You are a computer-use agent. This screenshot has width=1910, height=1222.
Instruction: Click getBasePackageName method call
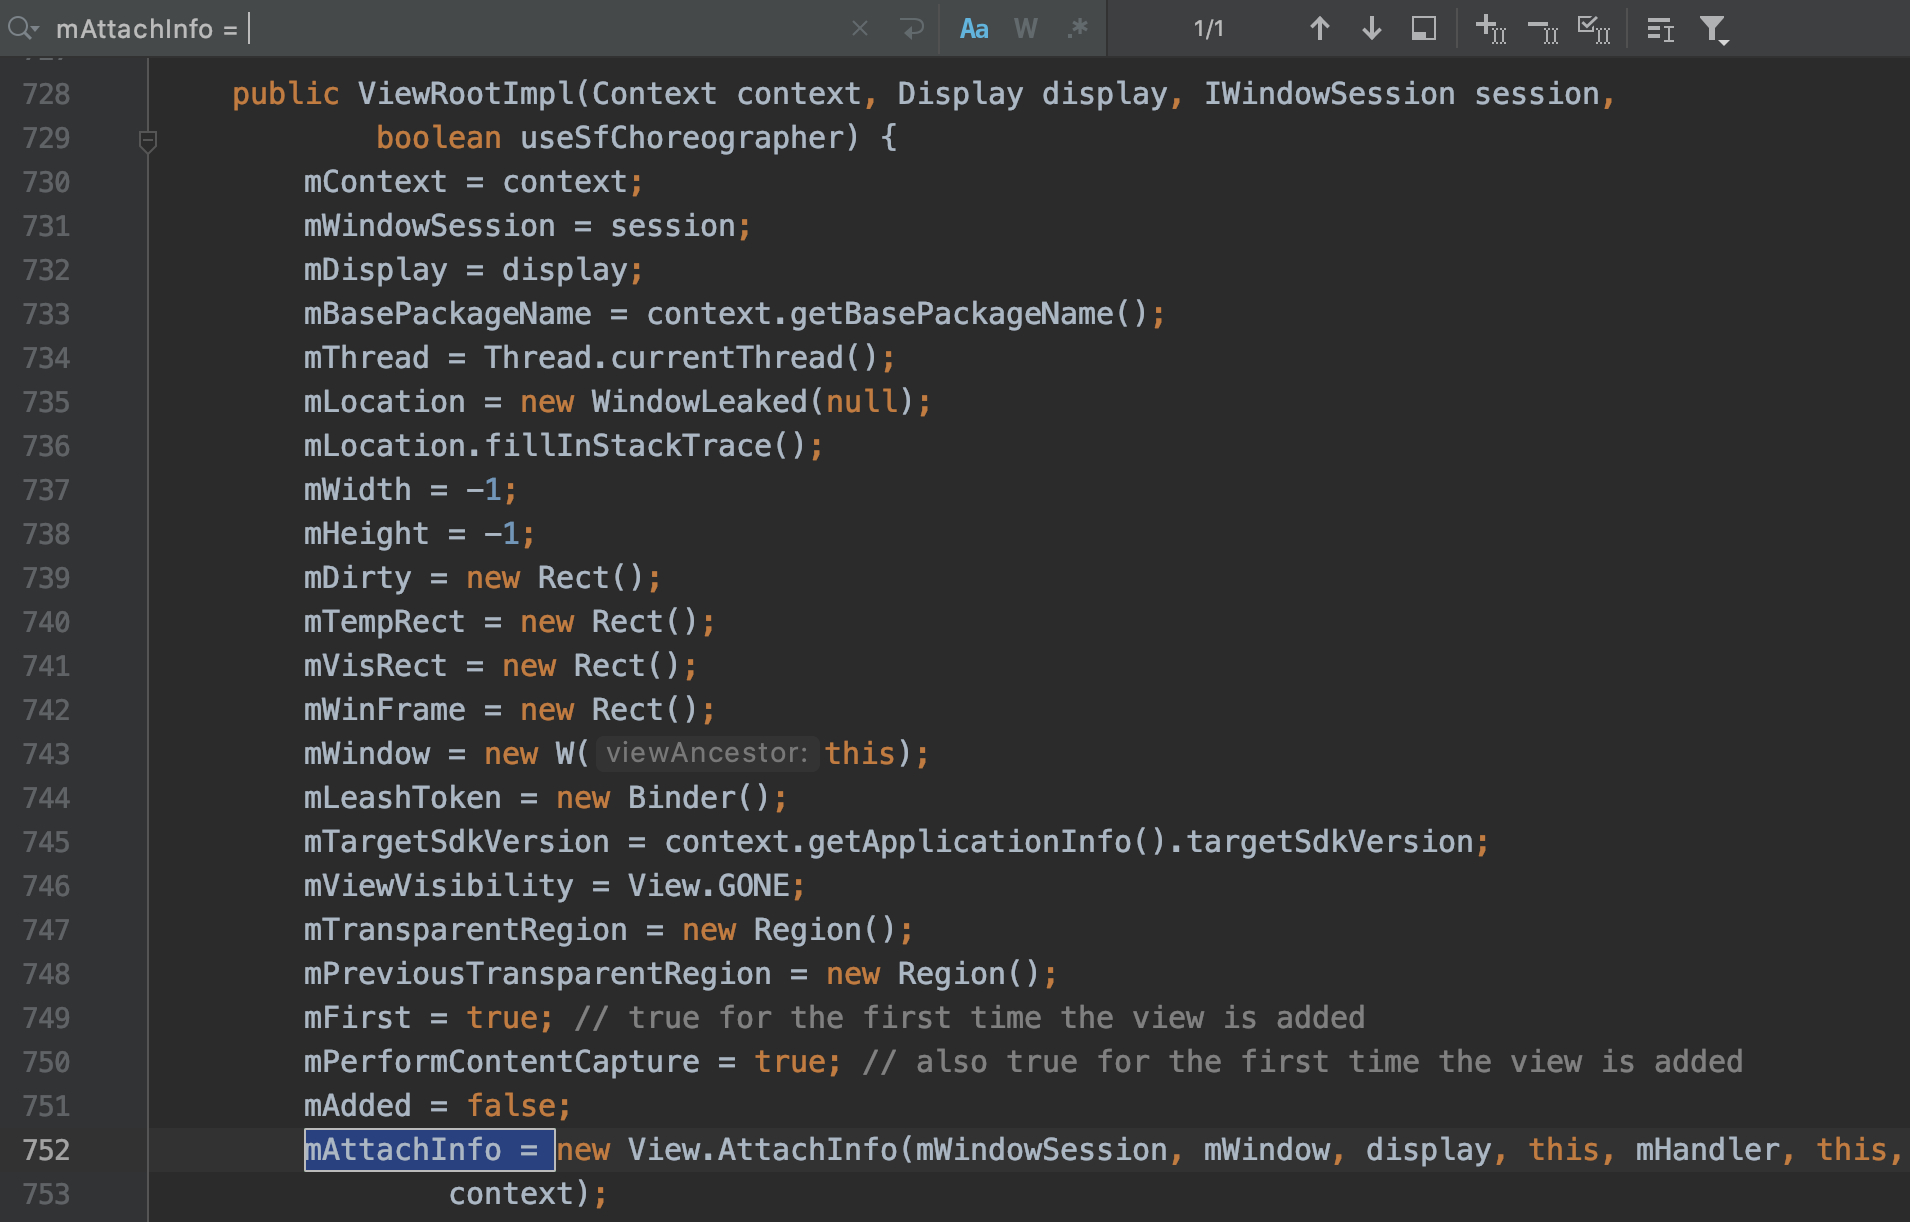tap(951, 314)
